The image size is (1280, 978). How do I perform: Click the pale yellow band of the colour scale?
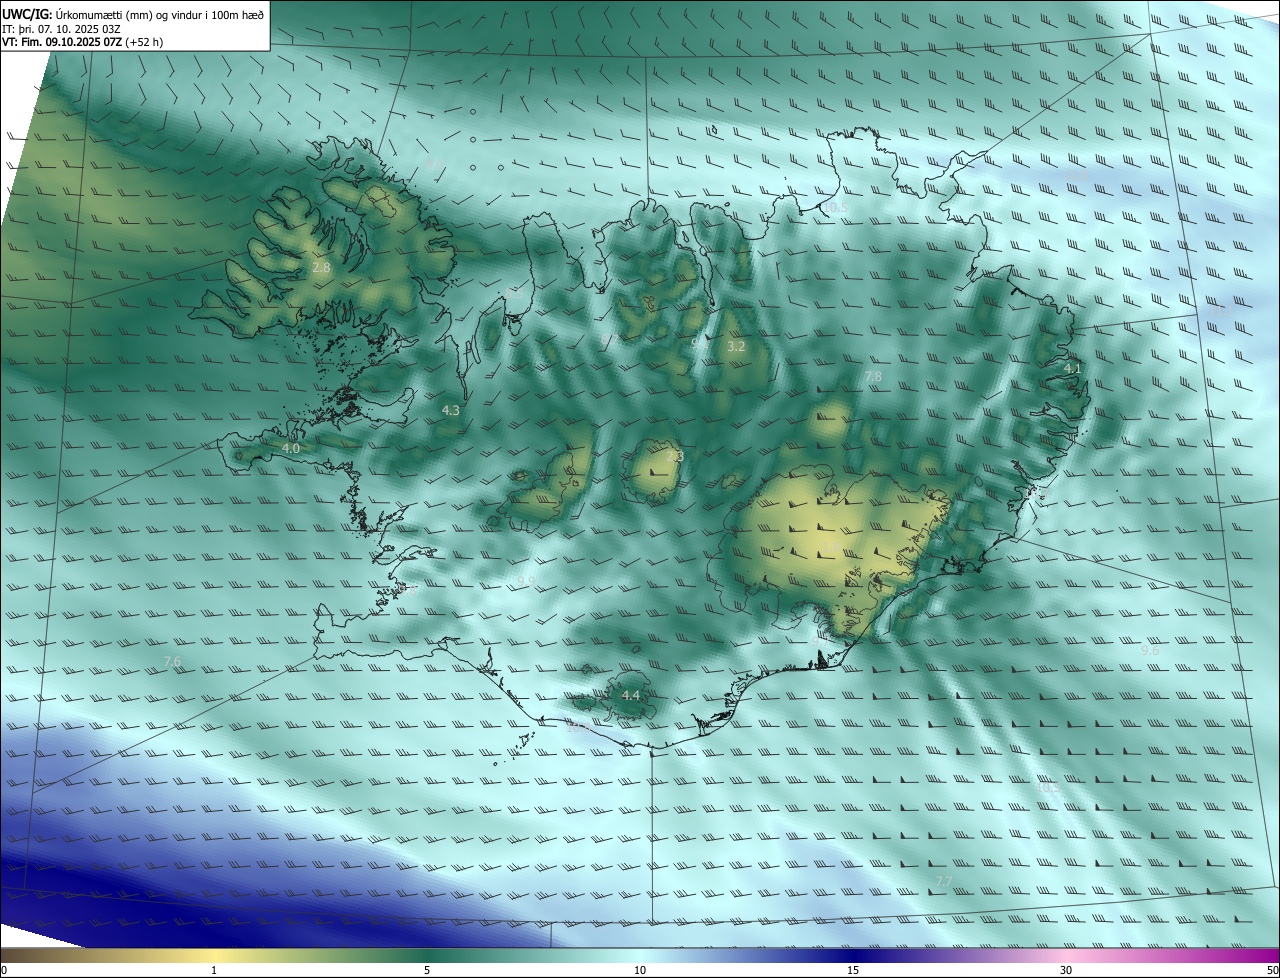[x=214, y=956]
